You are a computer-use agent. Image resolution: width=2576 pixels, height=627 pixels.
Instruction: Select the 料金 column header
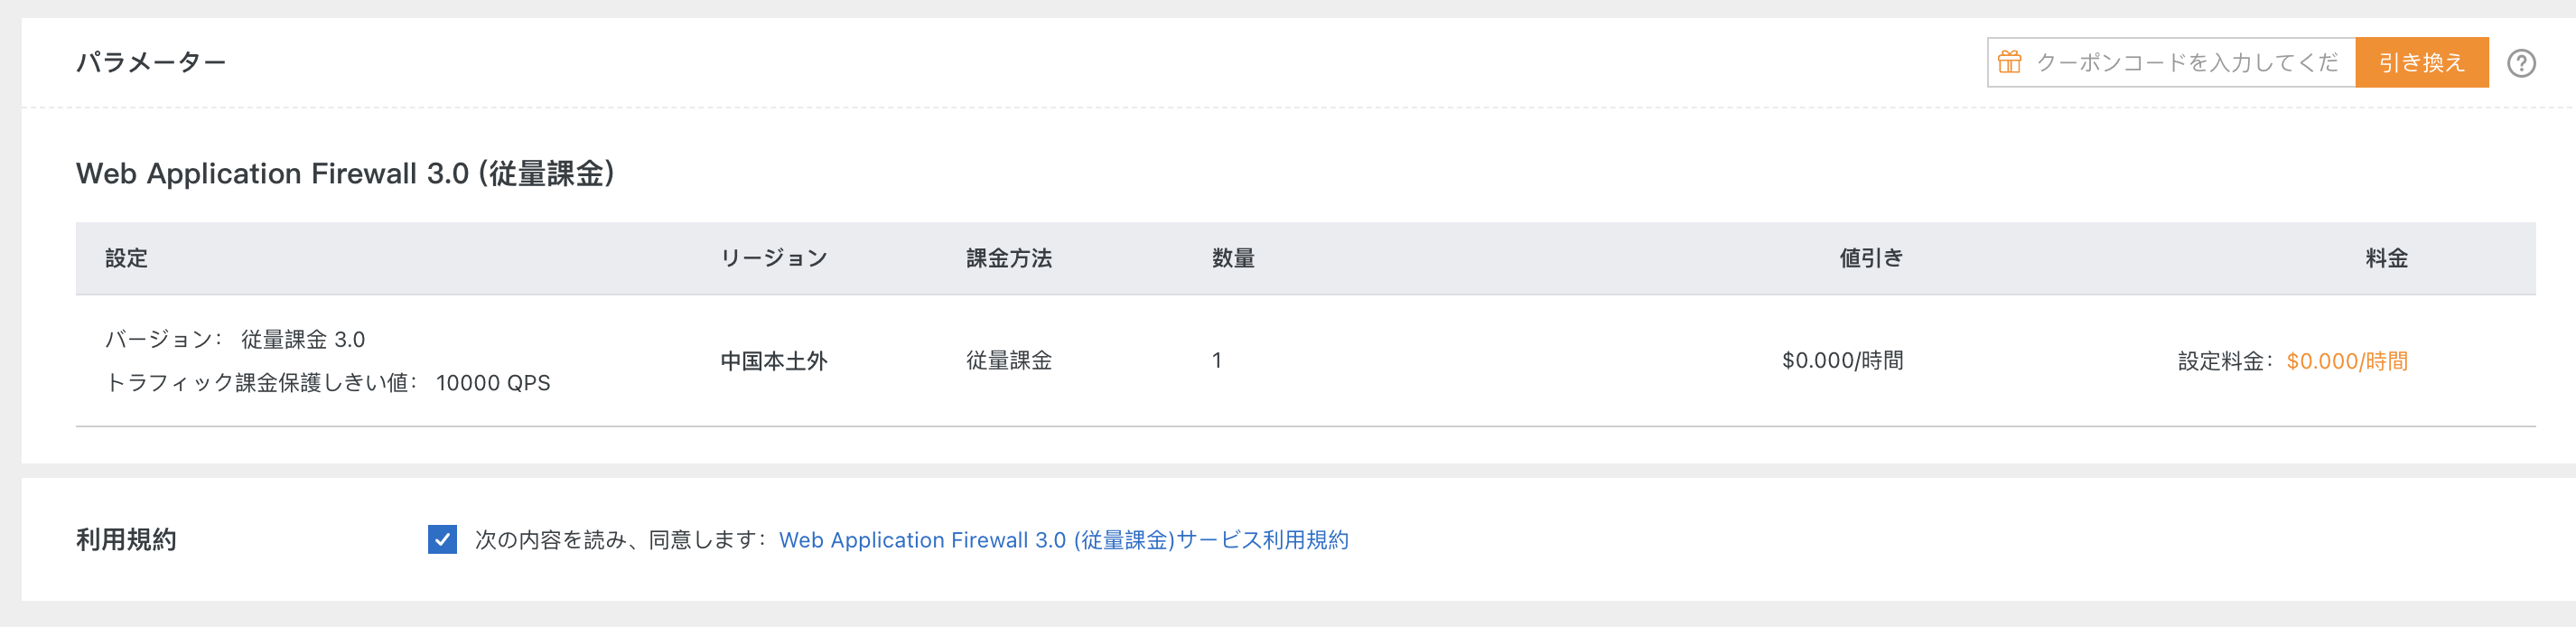(x=2410, y=258)
